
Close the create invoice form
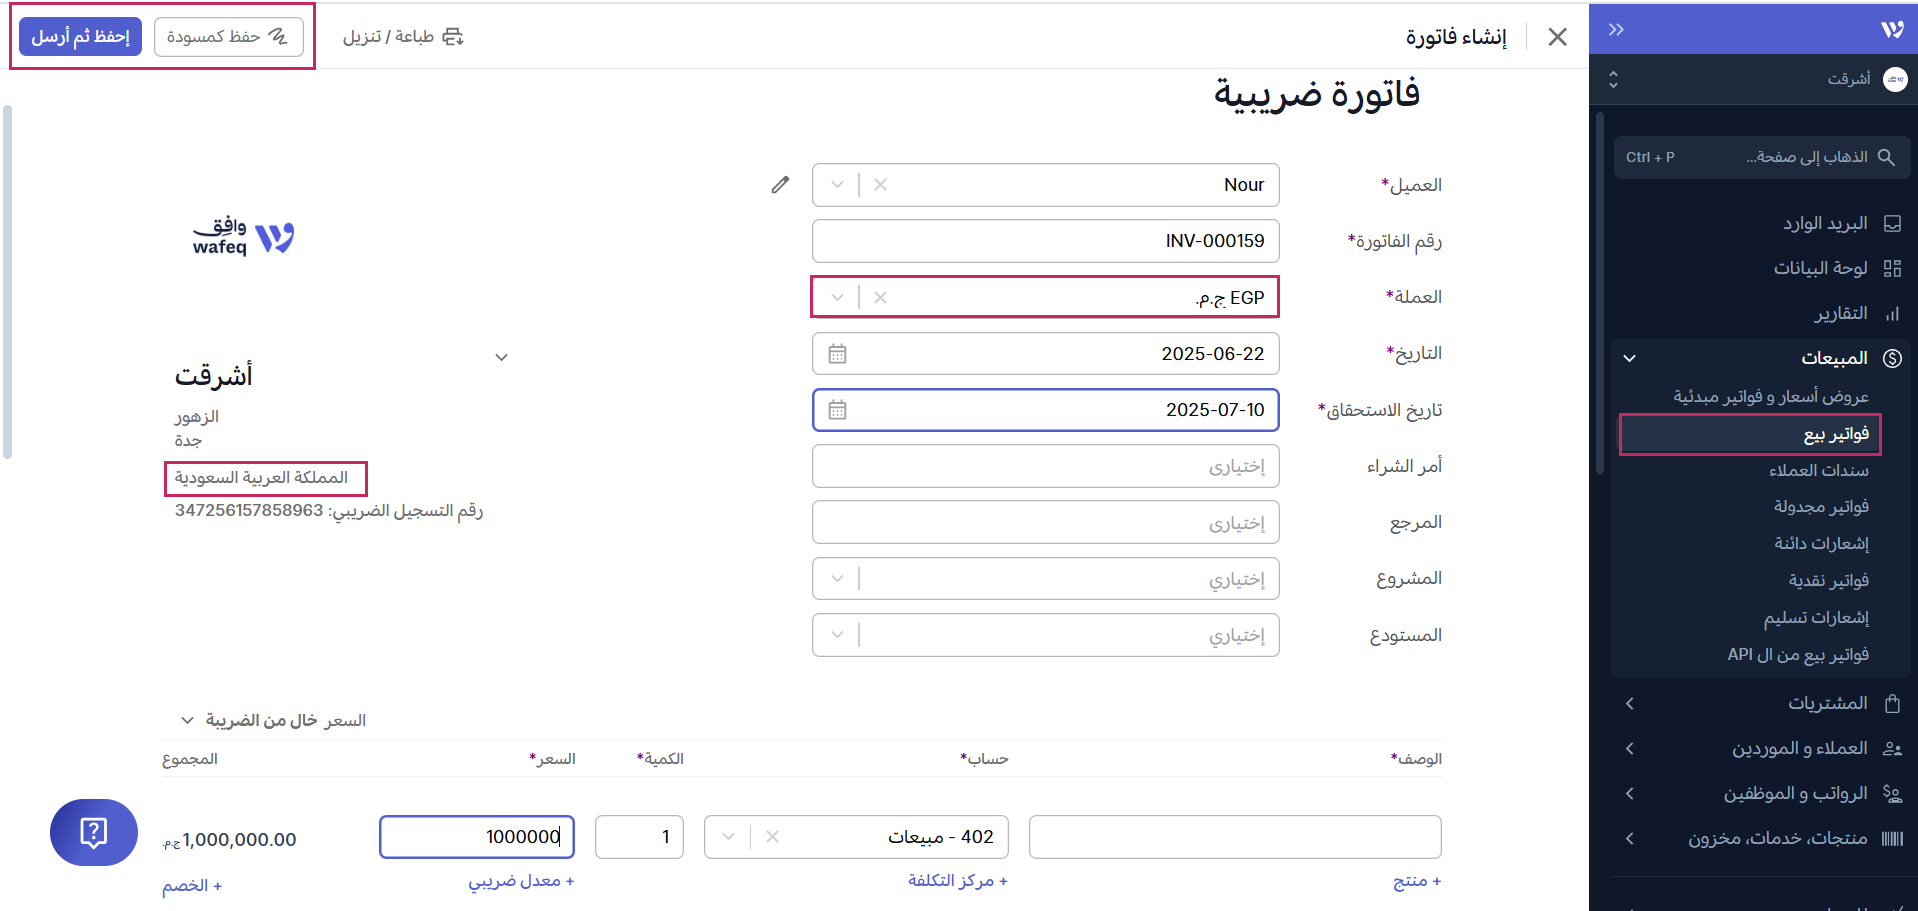pos(1557,37)
